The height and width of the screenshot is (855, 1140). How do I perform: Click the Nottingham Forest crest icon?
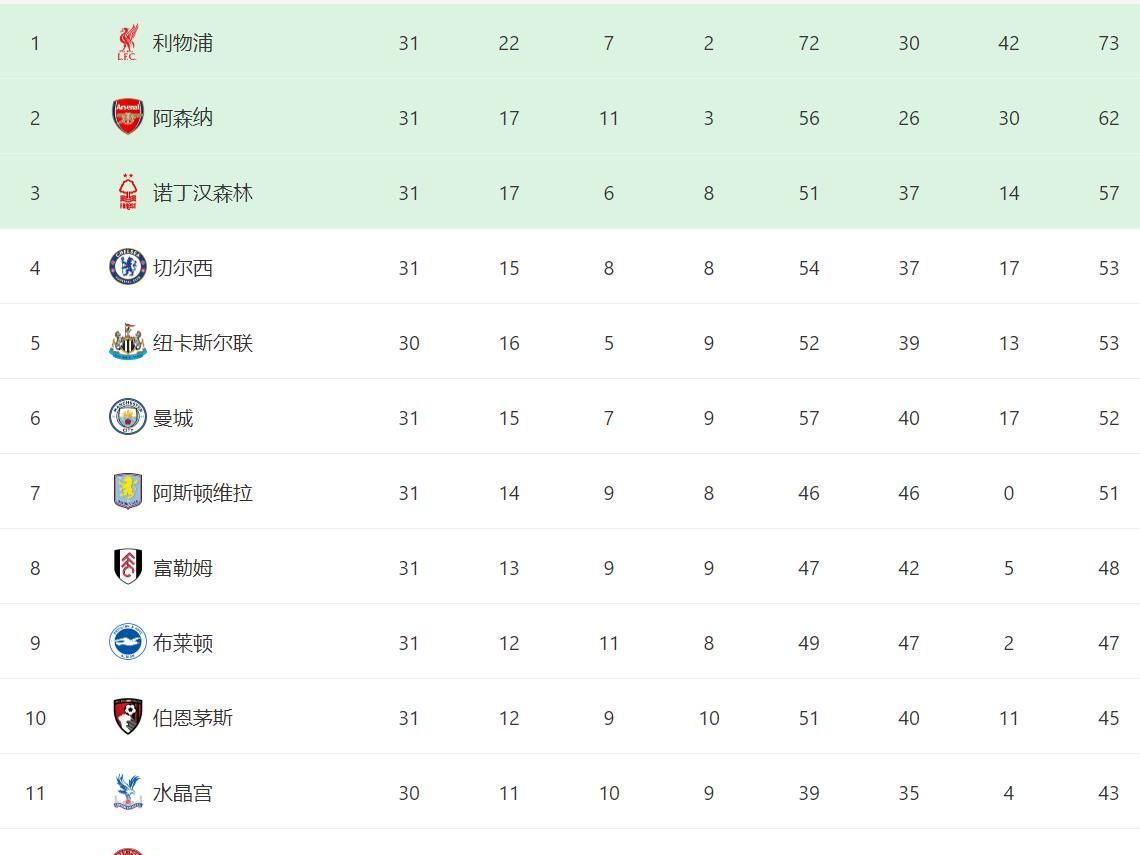pos(127,192)
